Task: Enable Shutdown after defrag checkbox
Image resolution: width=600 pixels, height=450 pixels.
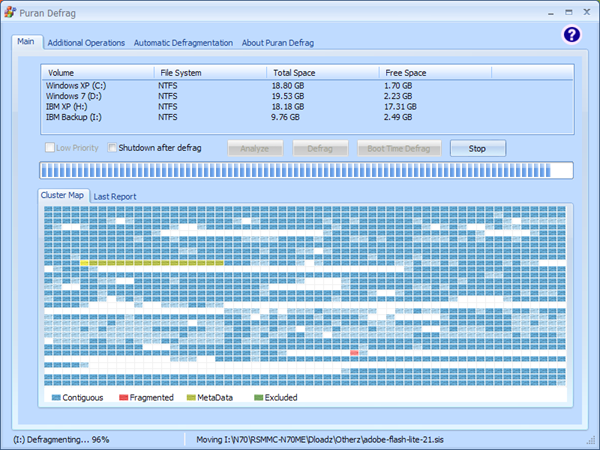Action: tap(113, 148)
